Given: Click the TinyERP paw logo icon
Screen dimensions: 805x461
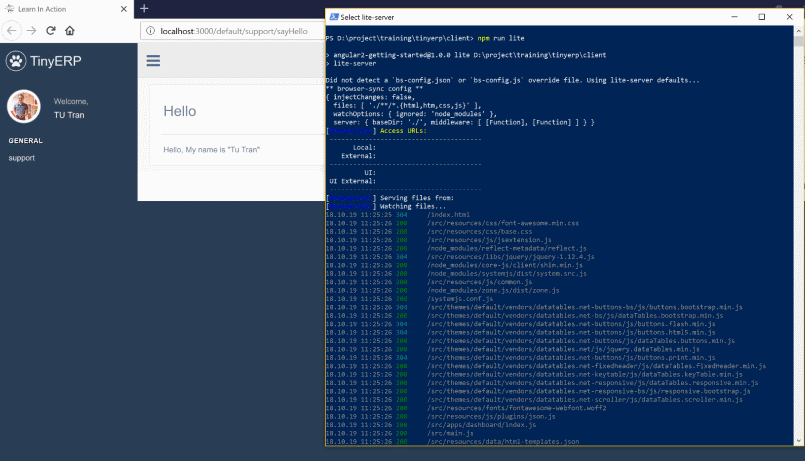Looking at the screenshot, I should [x=16, y=61].
